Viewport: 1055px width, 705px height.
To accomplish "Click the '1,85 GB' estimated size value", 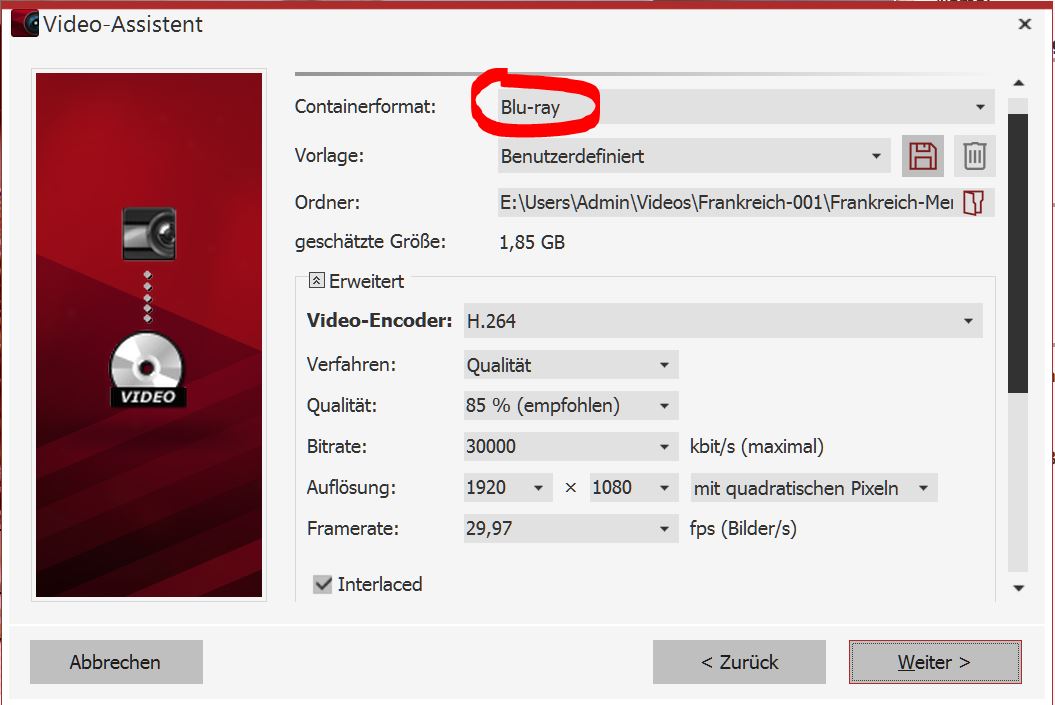I will 532,242.
